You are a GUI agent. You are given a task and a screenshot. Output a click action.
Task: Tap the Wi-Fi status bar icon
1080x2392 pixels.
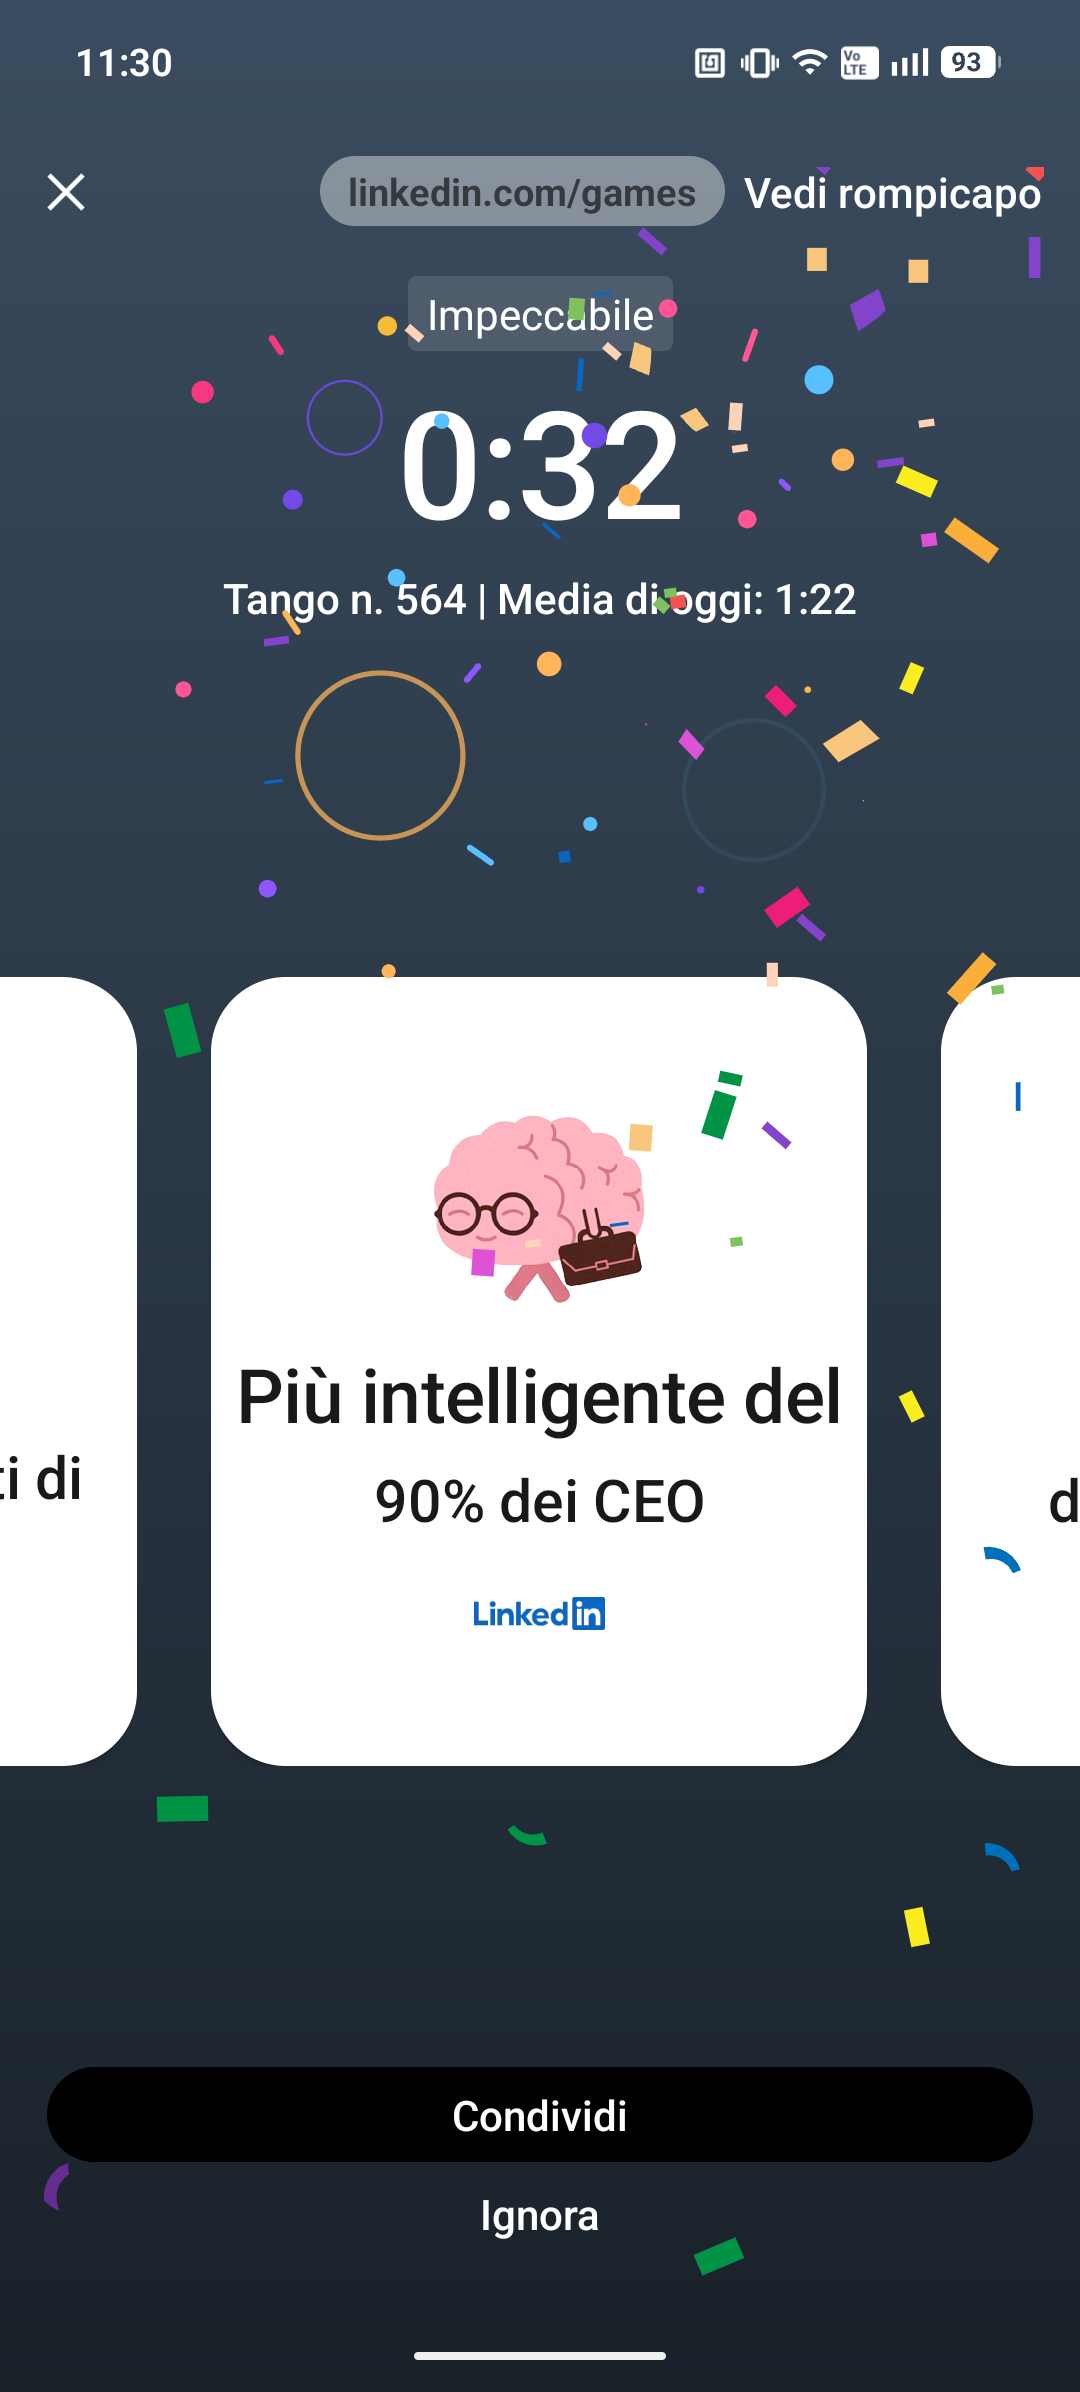click(x=809, y=63)
